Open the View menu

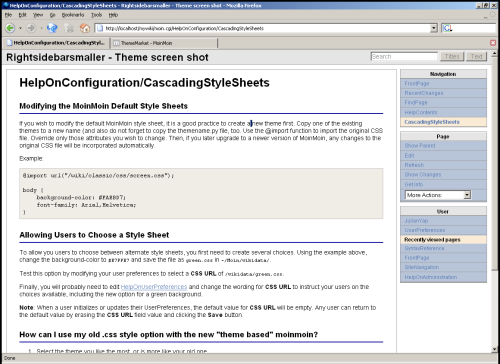pos(38,15)
